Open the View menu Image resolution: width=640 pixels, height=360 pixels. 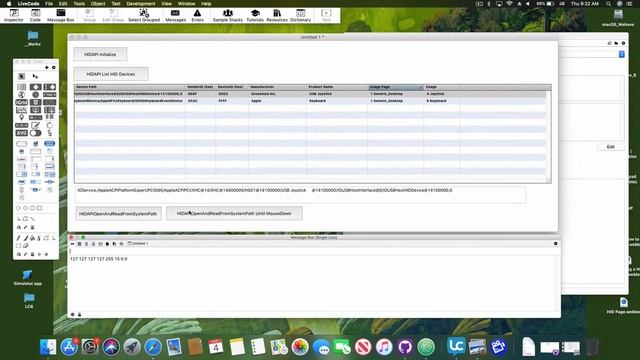click(x=167, y=4)
